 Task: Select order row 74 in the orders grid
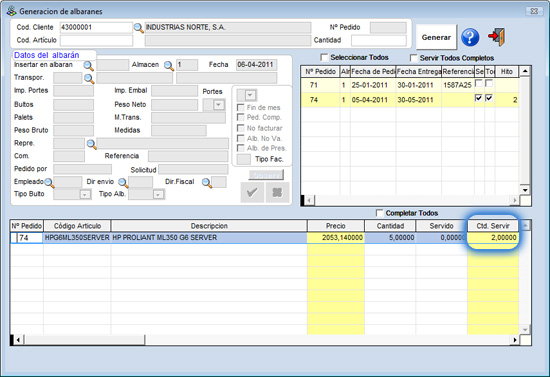coord(410,100)
